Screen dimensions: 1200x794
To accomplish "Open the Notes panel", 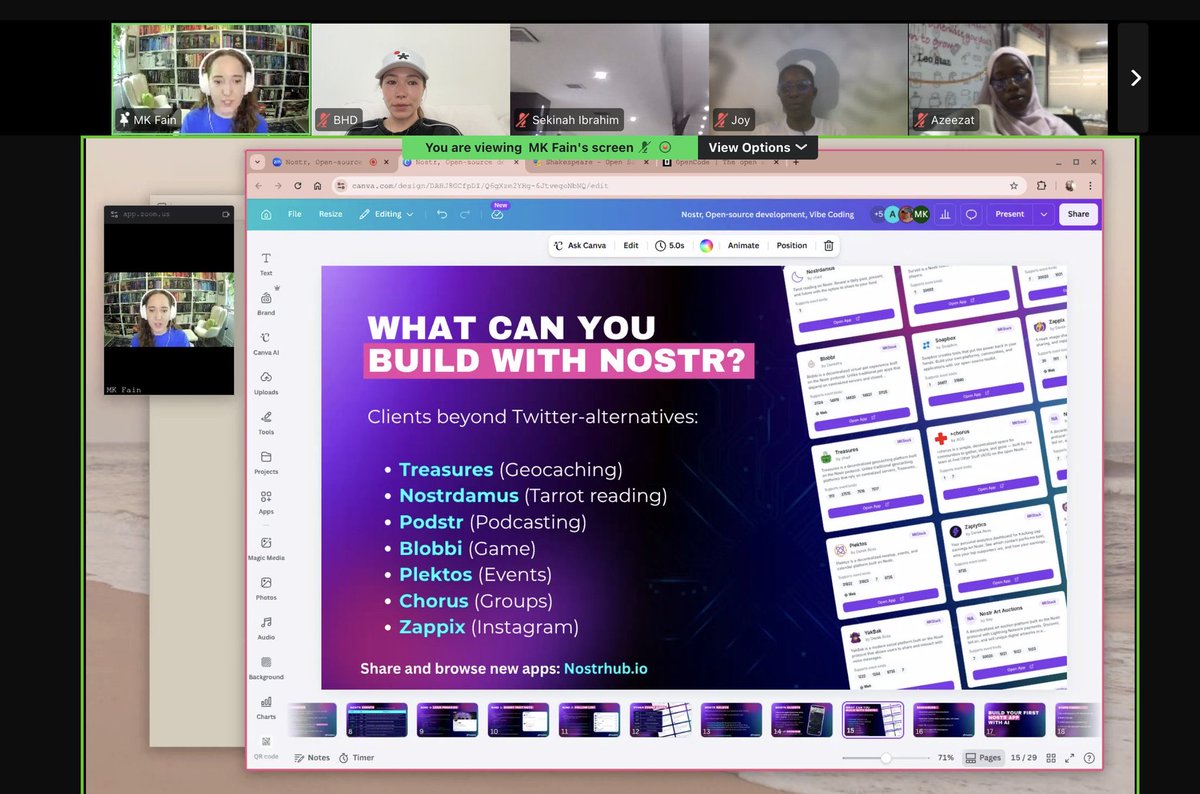I will pos(312,758).
